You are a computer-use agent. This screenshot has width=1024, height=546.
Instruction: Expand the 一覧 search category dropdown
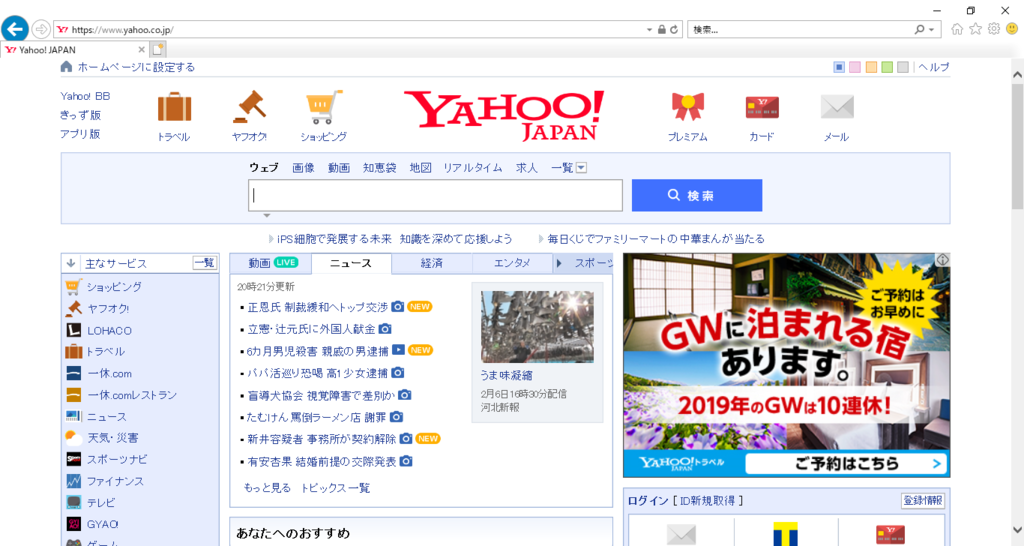coord(581,168)
